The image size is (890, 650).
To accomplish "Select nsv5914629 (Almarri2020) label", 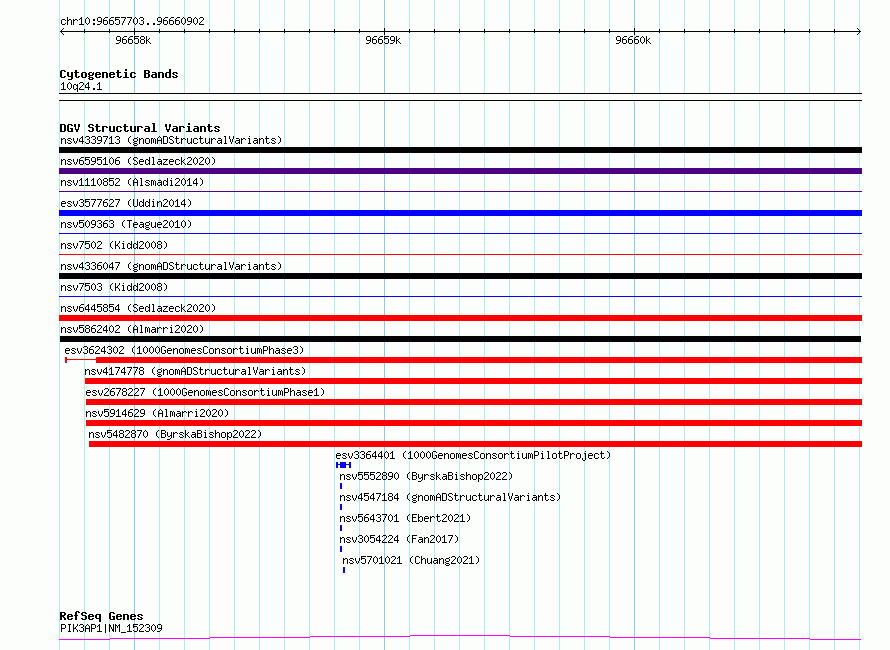I will 157,413.
